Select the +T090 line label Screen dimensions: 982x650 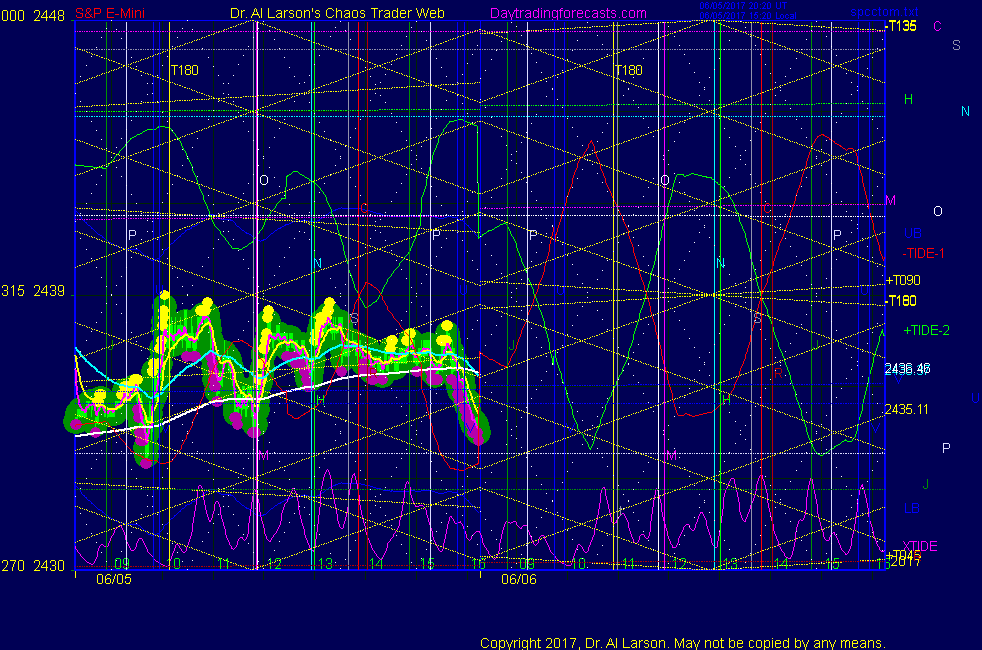pos(903,280)
